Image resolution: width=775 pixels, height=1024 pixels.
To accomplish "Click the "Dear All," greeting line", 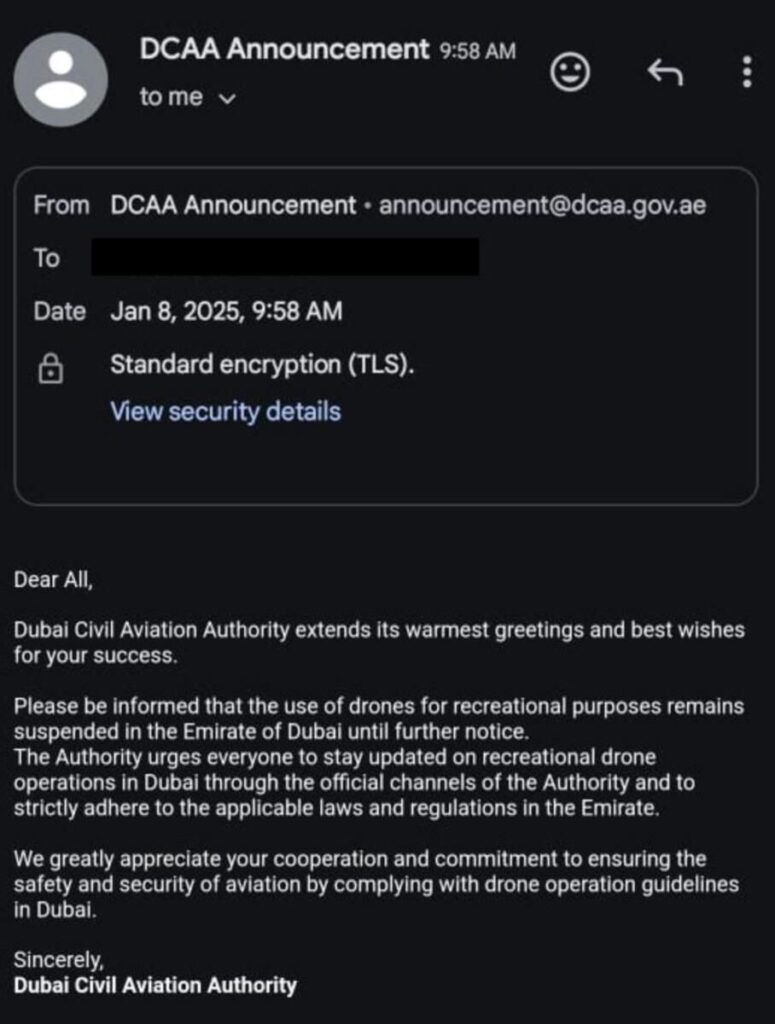I will point(53,578).
